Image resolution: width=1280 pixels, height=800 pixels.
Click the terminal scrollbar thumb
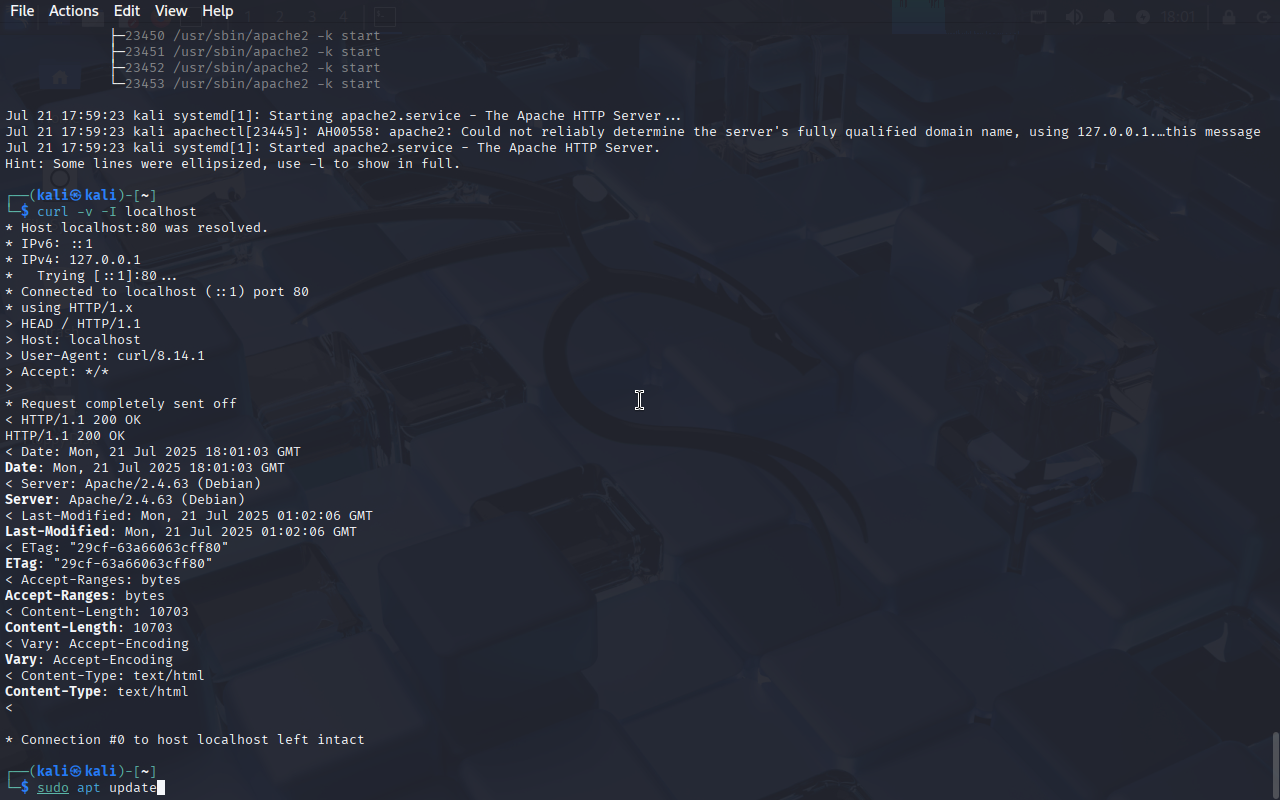coord(1275,765)
